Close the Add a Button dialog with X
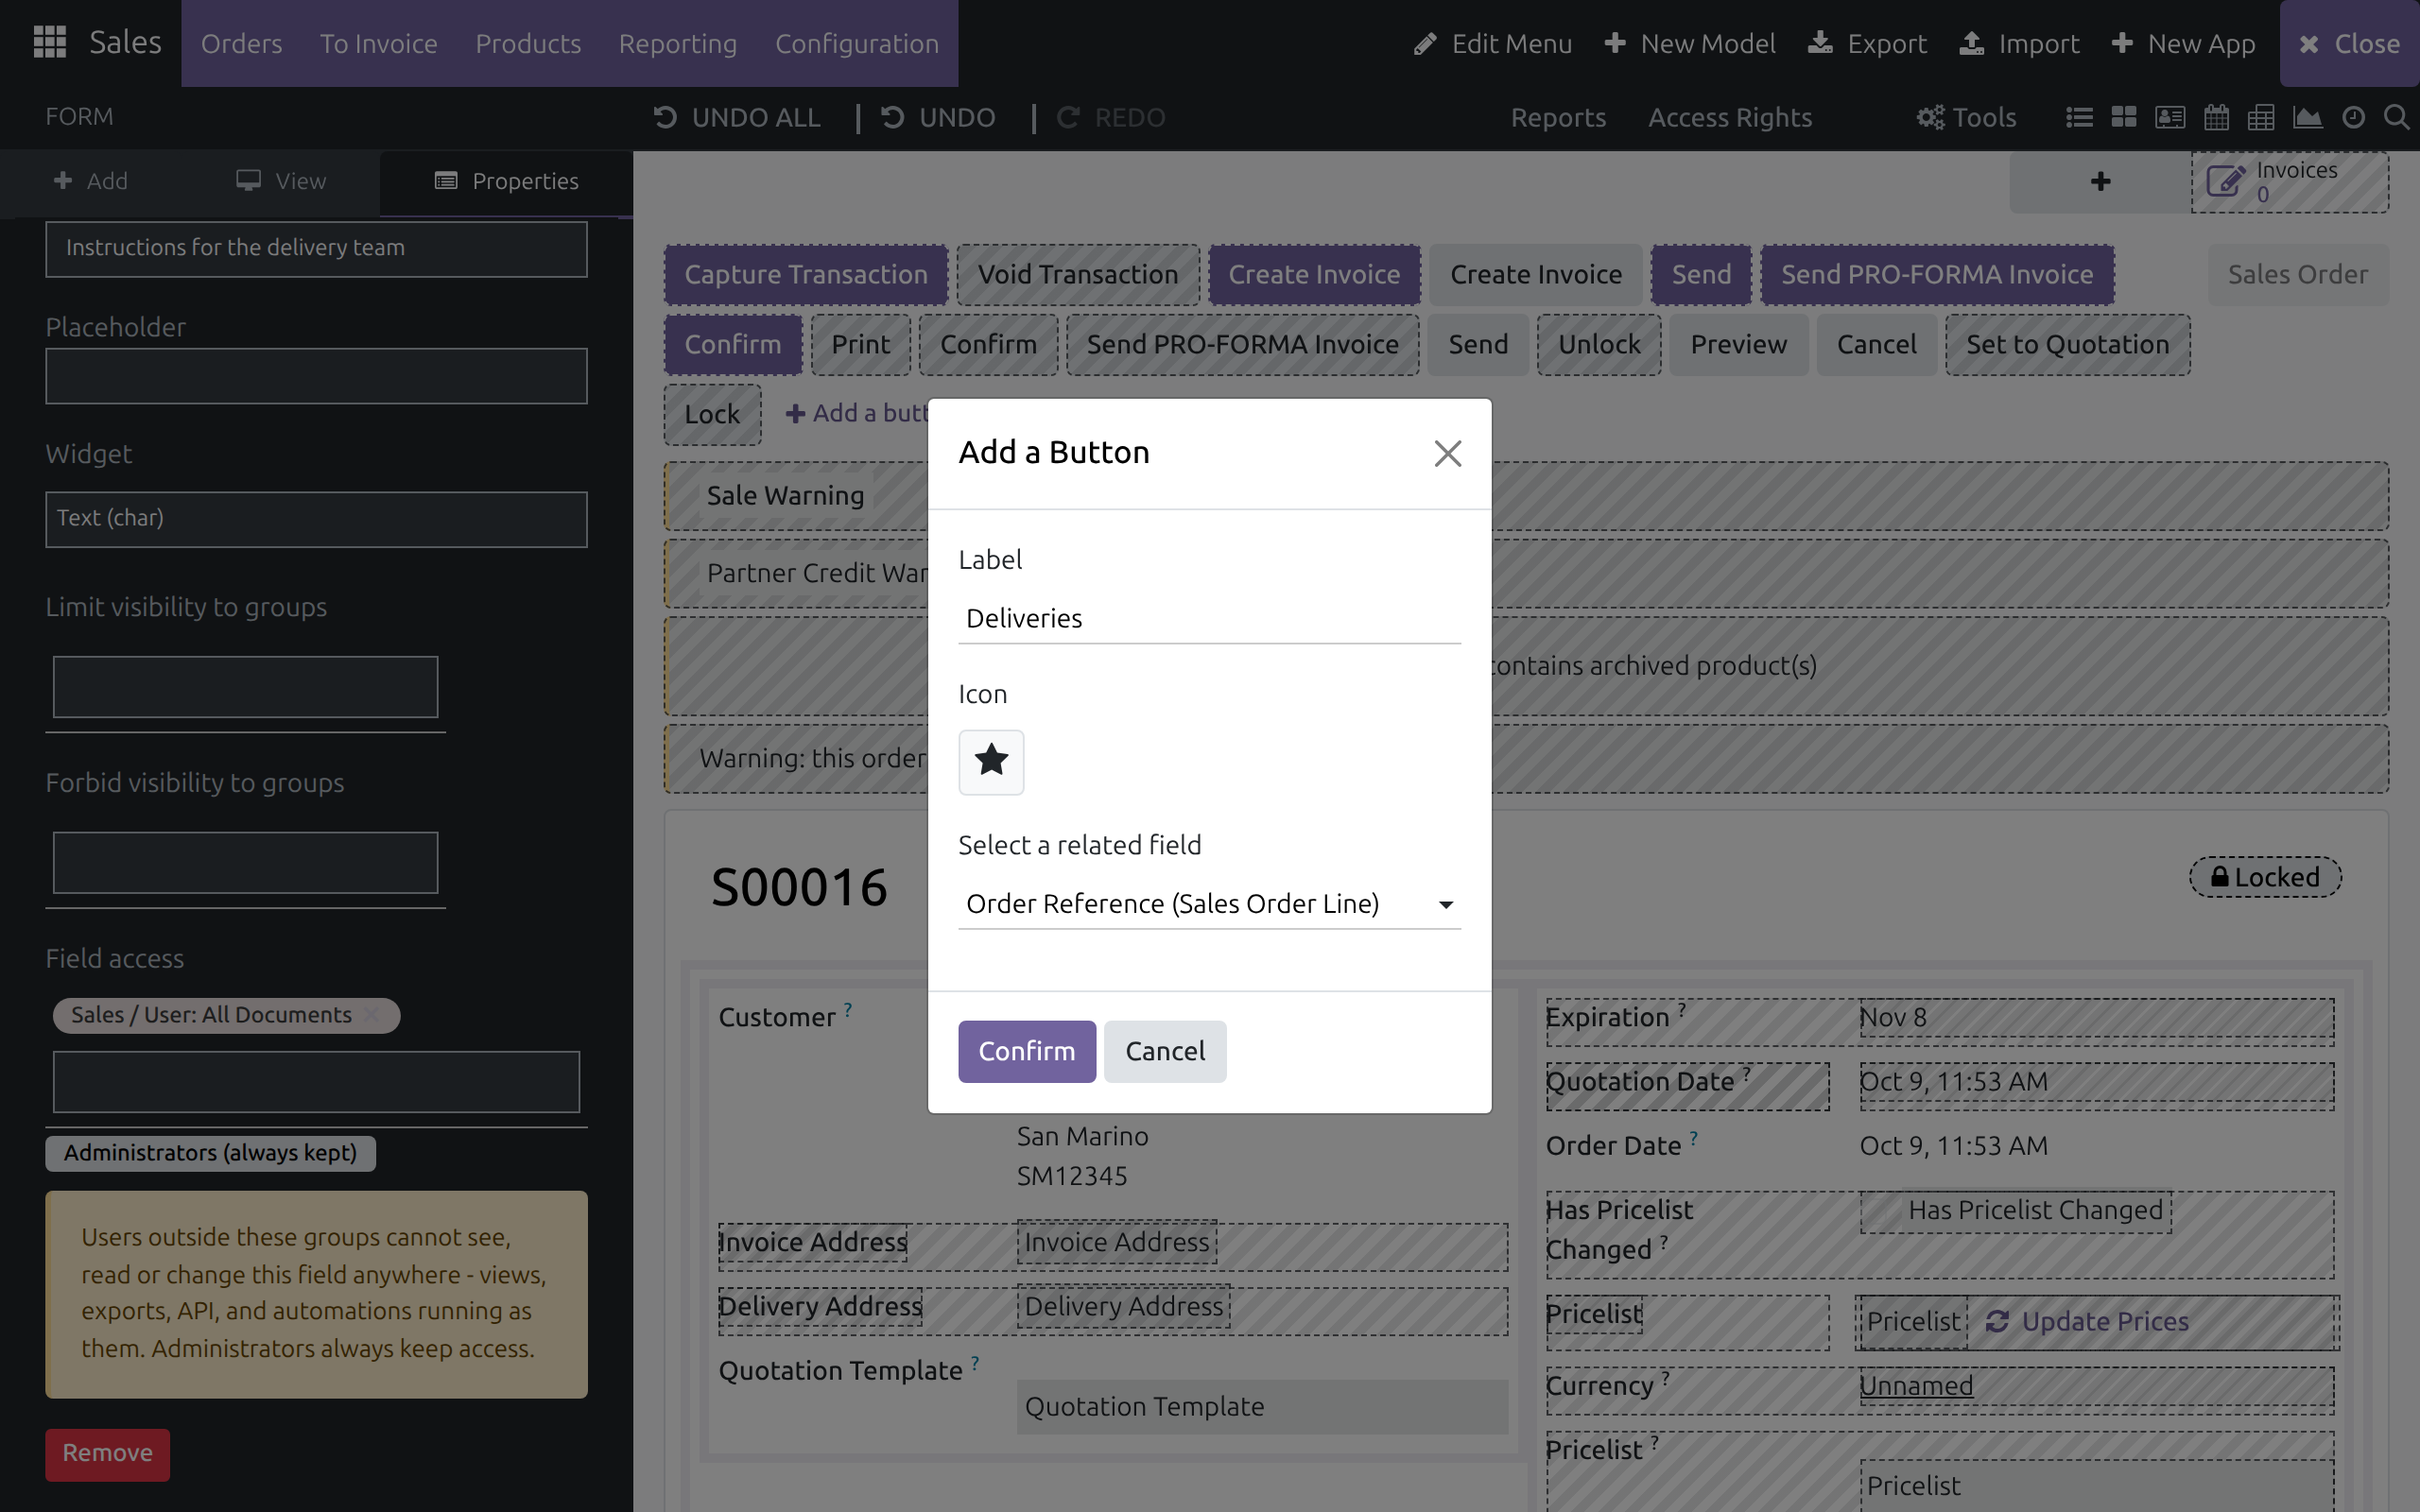The width and height of the screenshot is (2420, 1512). point(1447,453)
